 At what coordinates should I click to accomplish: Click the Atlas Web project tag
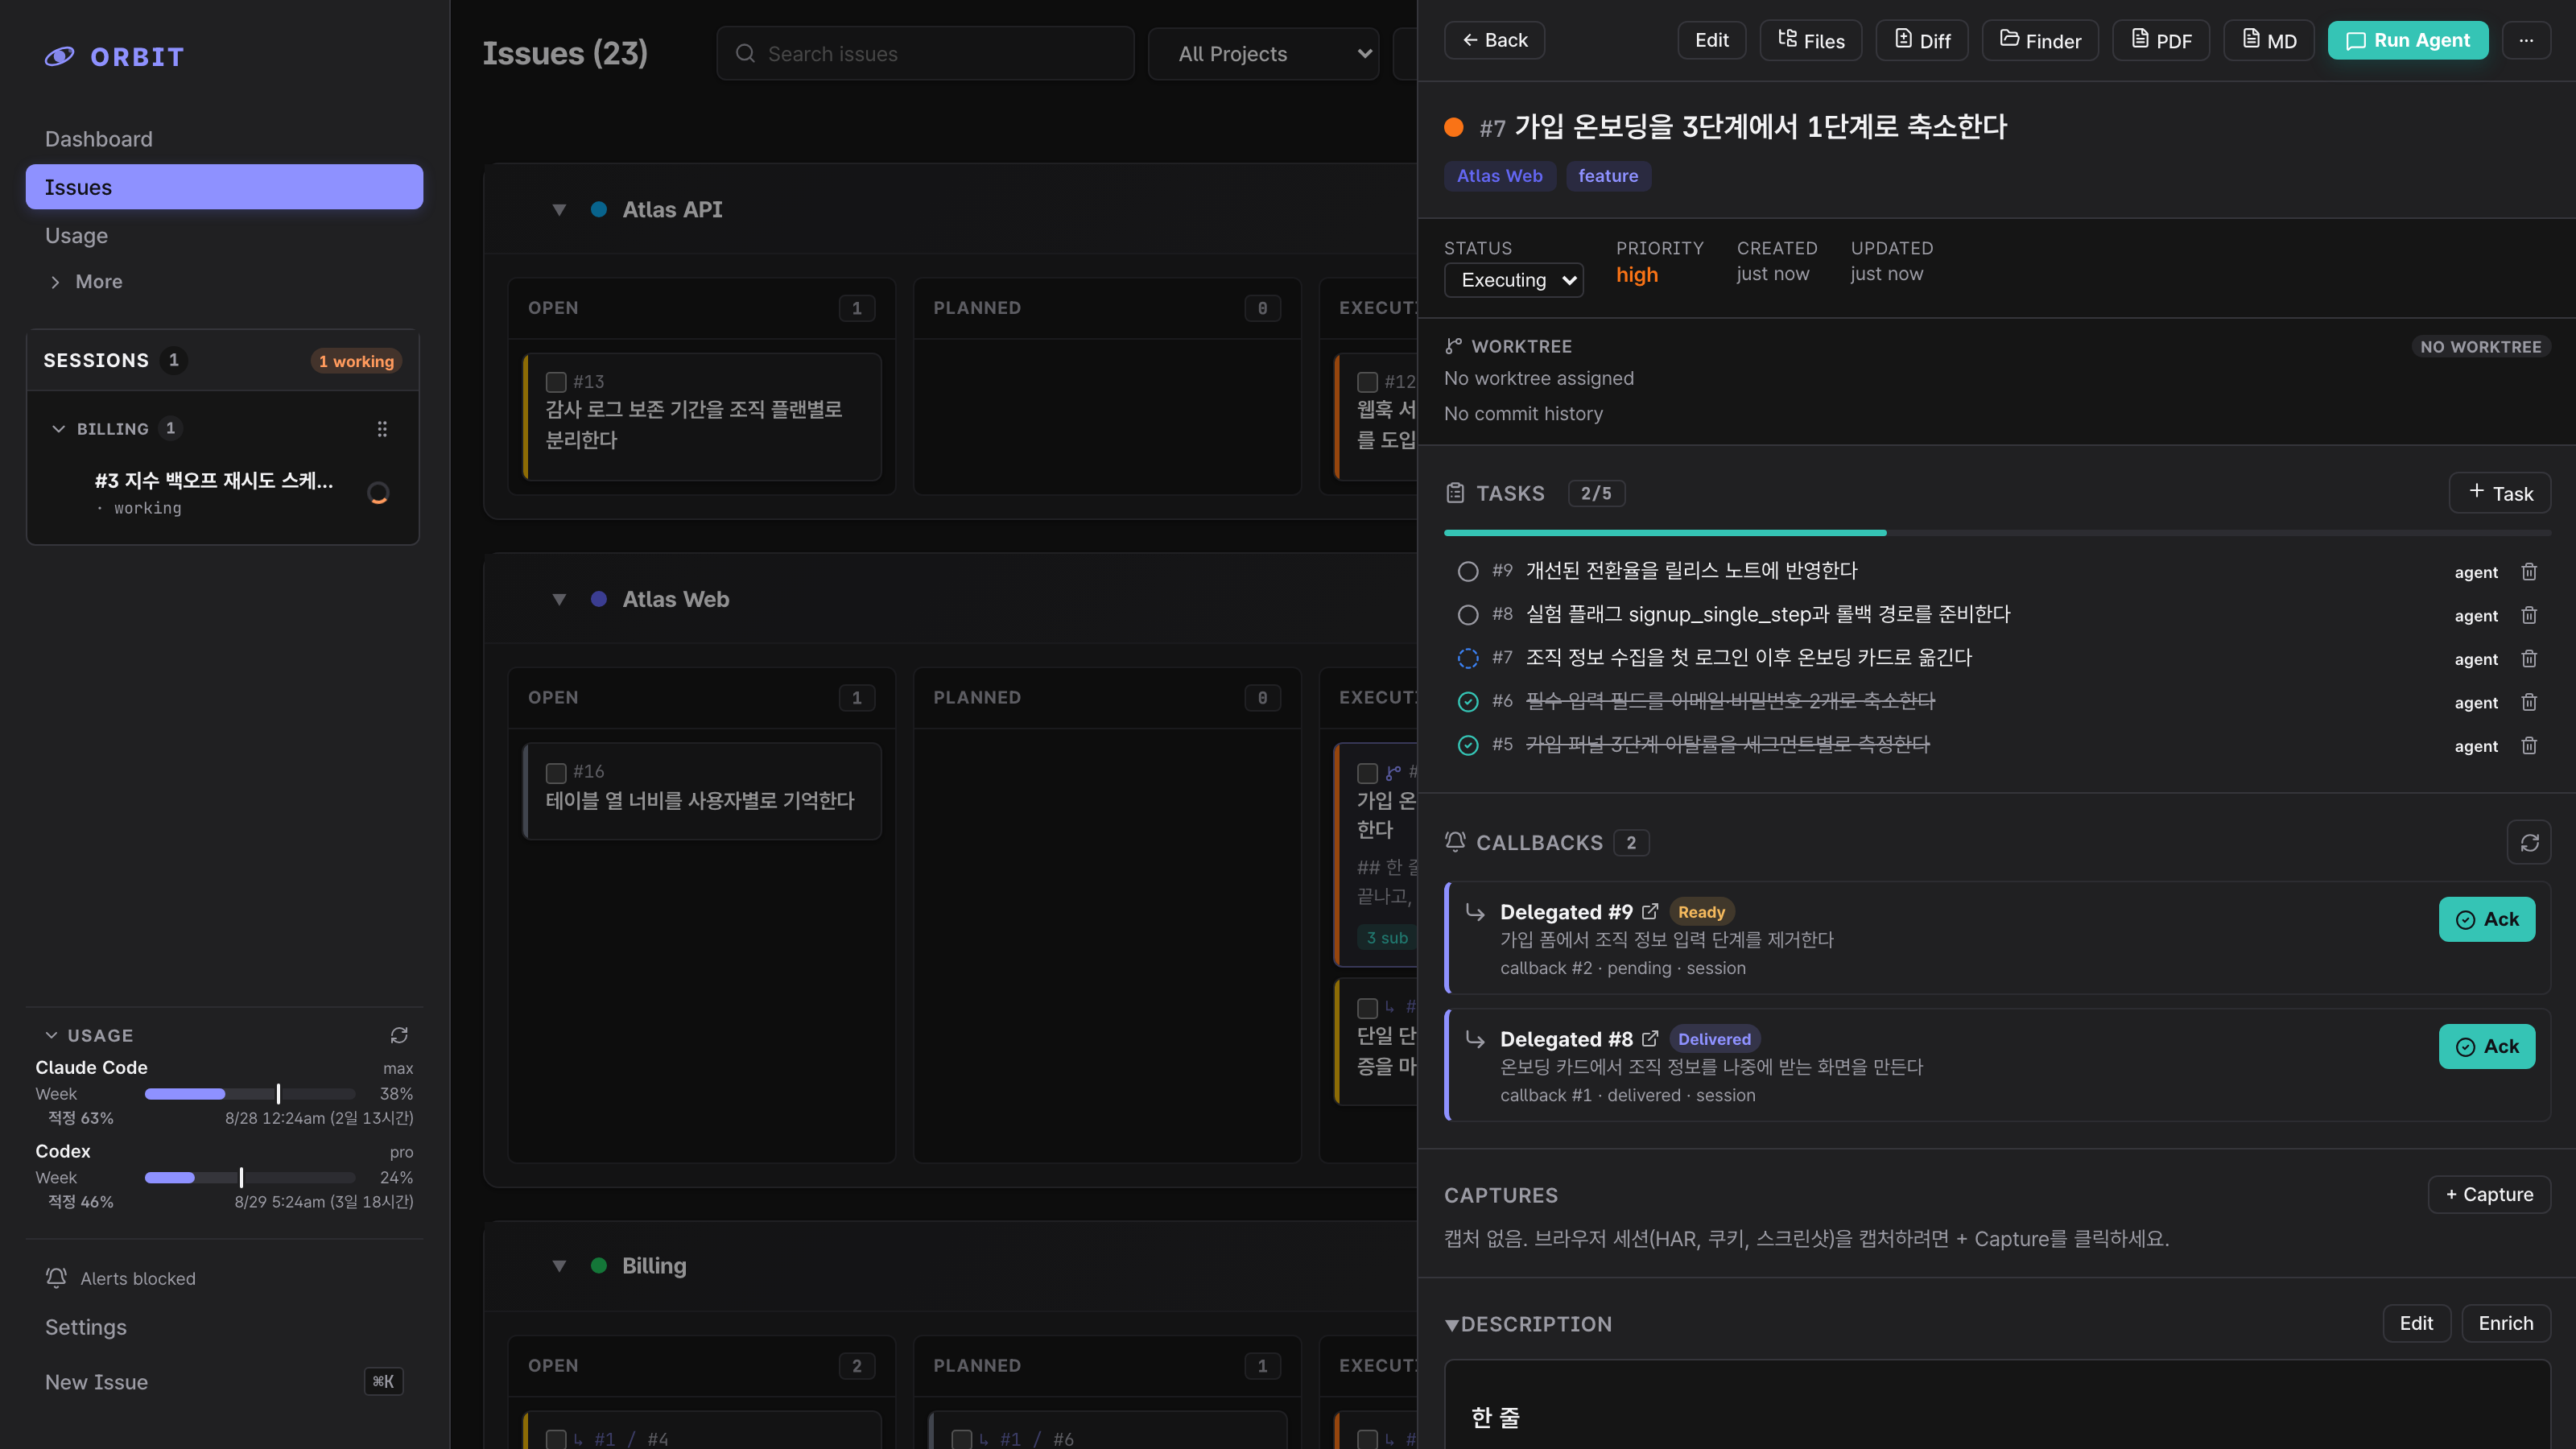pyautogui.click(x=1499, y=176)
